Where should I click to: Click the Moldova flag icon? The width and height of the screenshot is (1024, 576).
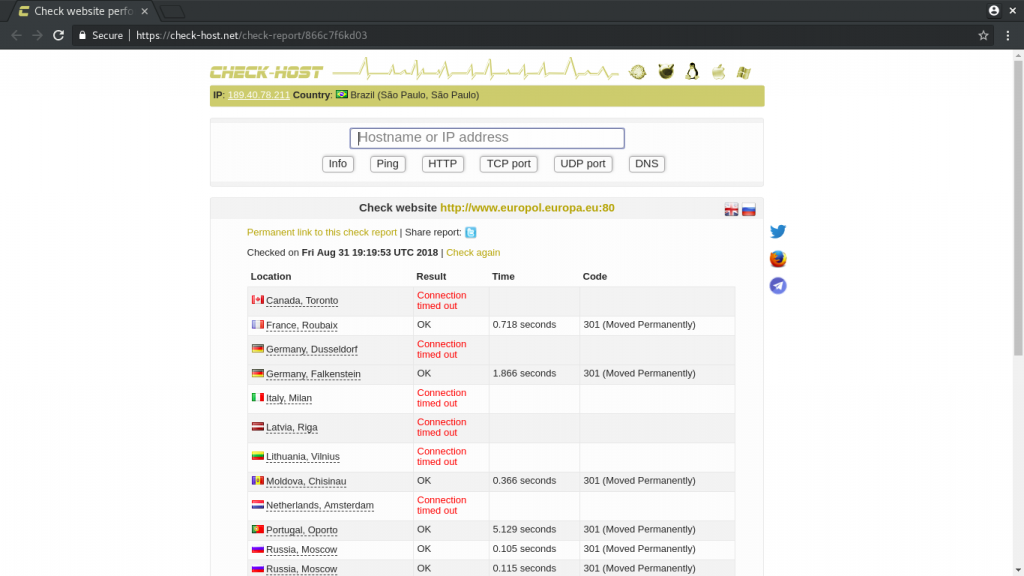point(258,481)
